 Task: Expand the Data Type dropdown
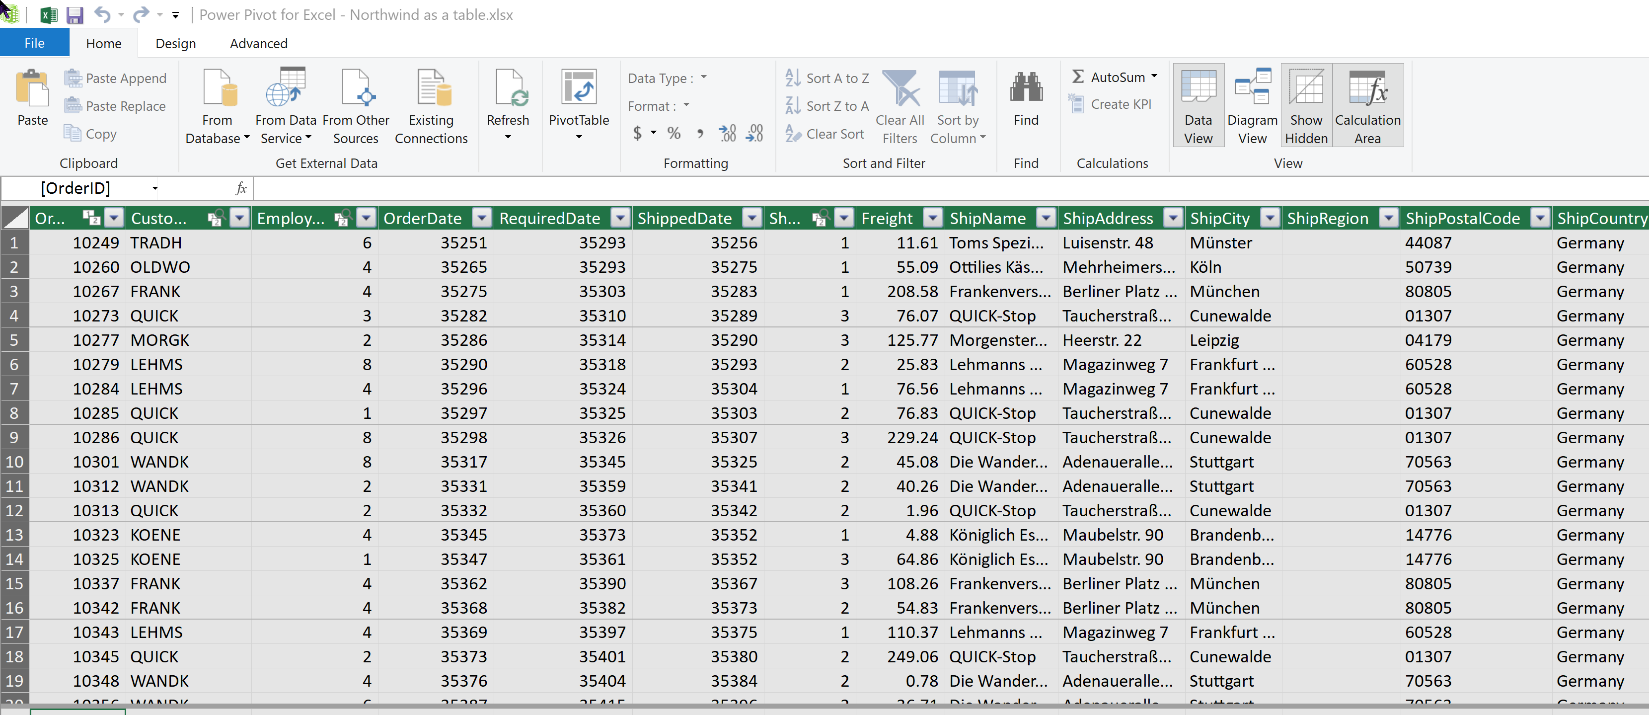(704, 77)
